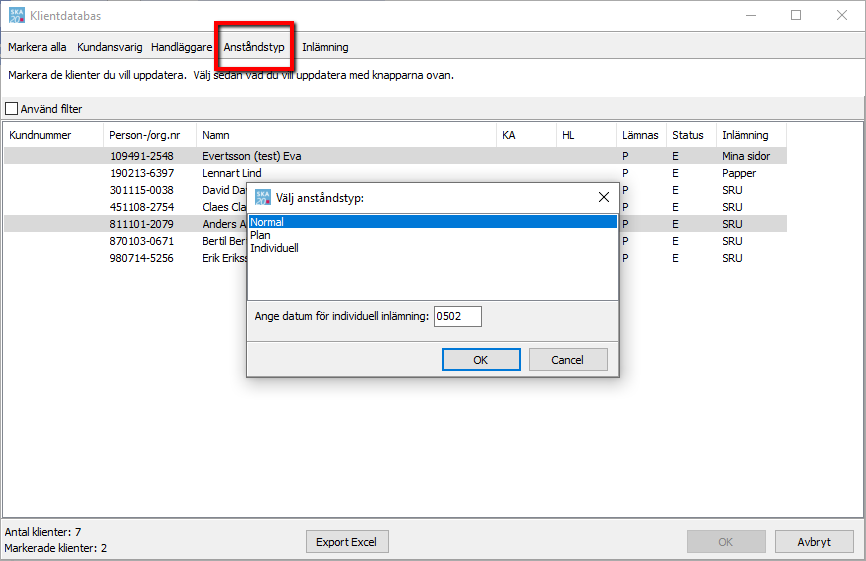Sort by the Namn column header

346,135
